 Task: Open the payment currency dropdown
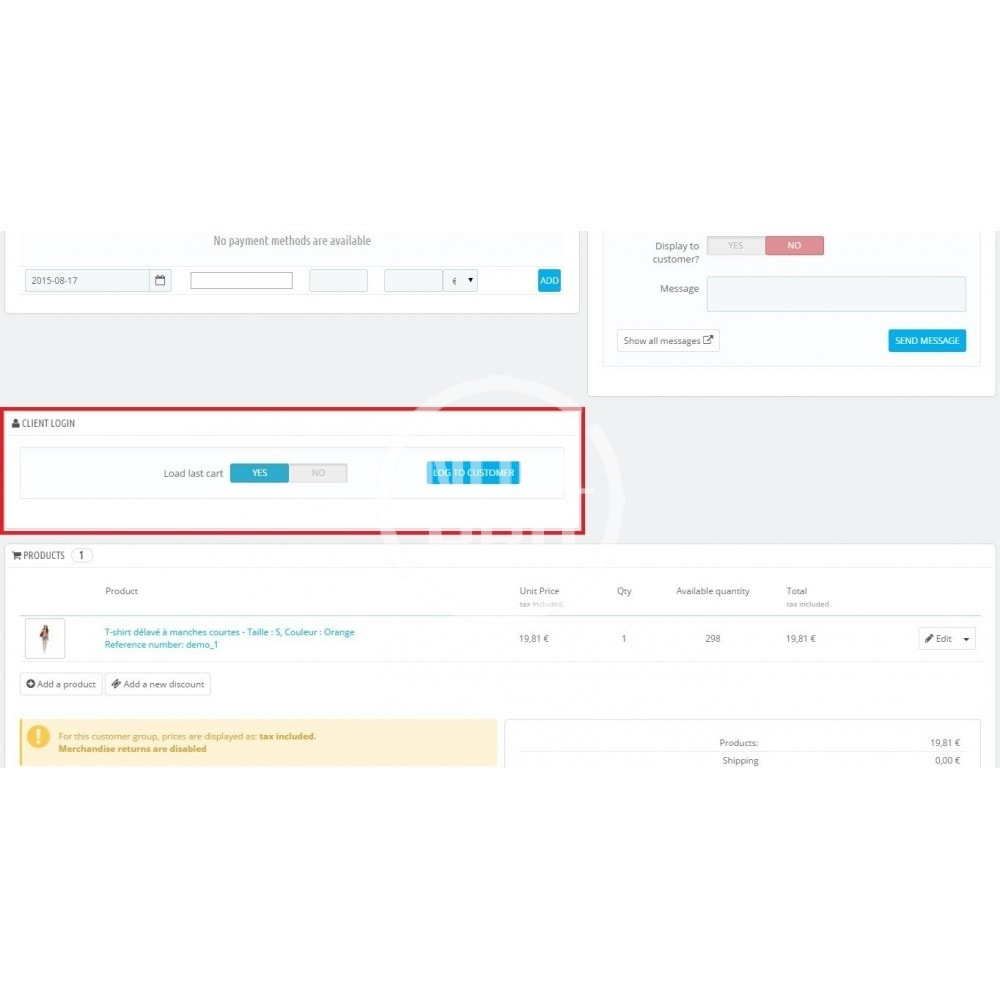pyautogui.click(x=461, y=281)
